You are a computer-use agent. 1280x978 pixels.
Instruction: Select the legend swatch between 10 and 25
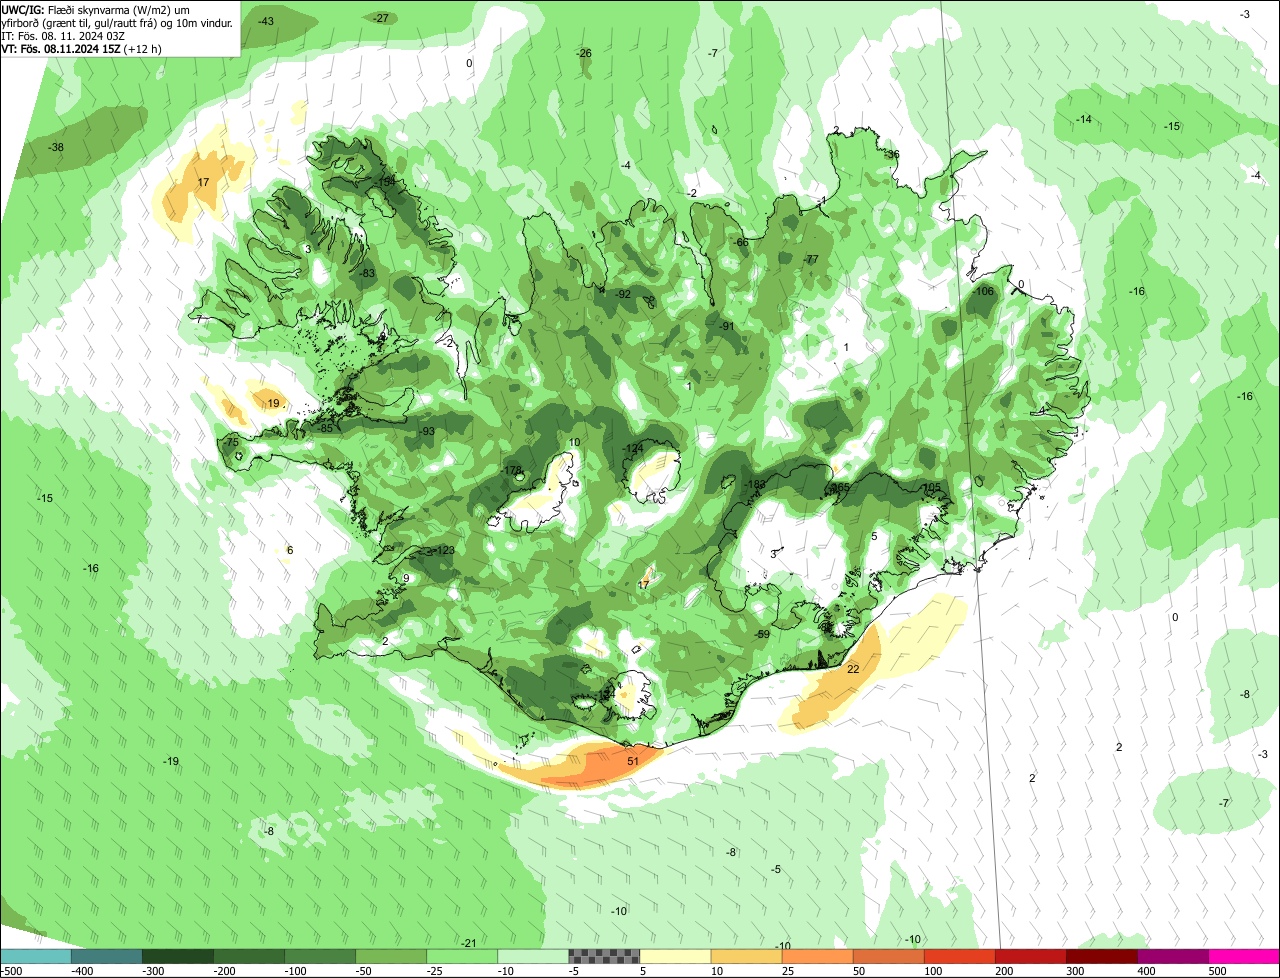click(746, 956)
